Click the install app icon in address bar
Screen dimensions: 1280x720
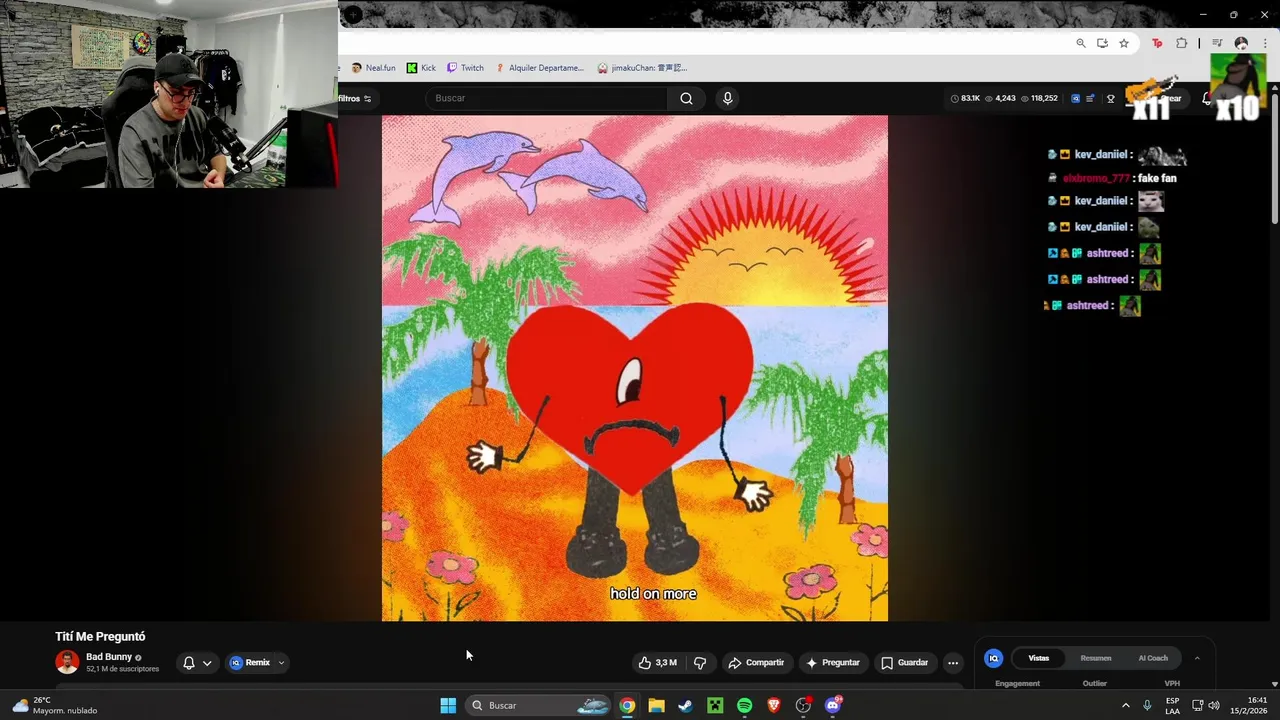pyautogui.click(x=1102, y=43)
